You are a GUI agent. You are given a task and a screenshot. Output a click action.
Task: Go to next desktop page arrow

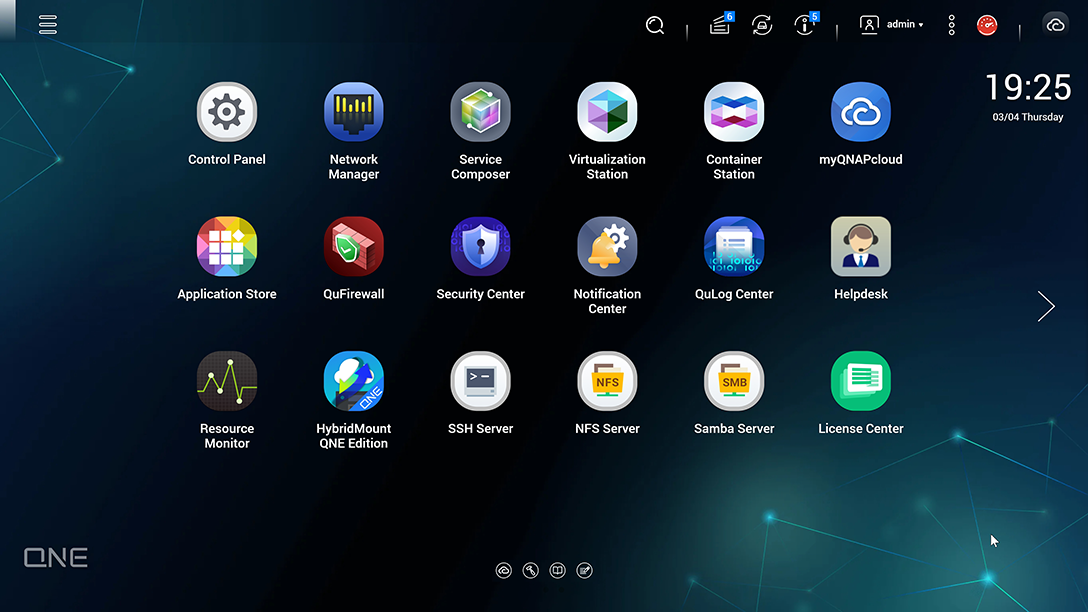tap(1046, 306)
